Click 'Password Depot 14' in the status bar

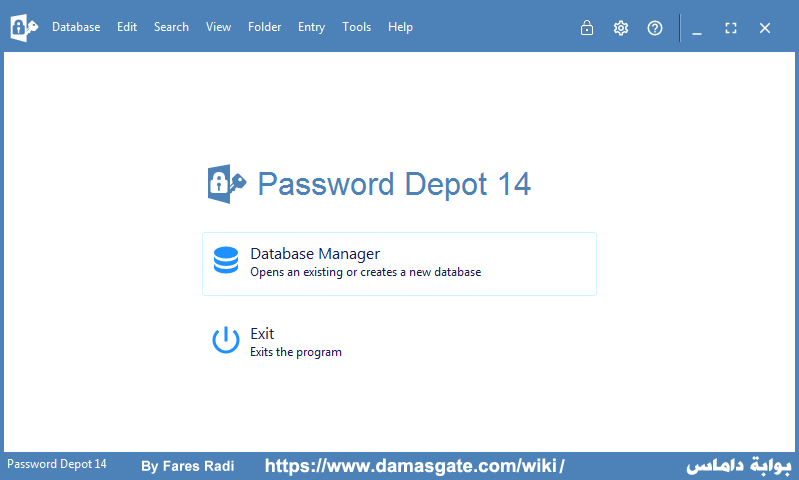pyautogui.click(x=57, y=464)
